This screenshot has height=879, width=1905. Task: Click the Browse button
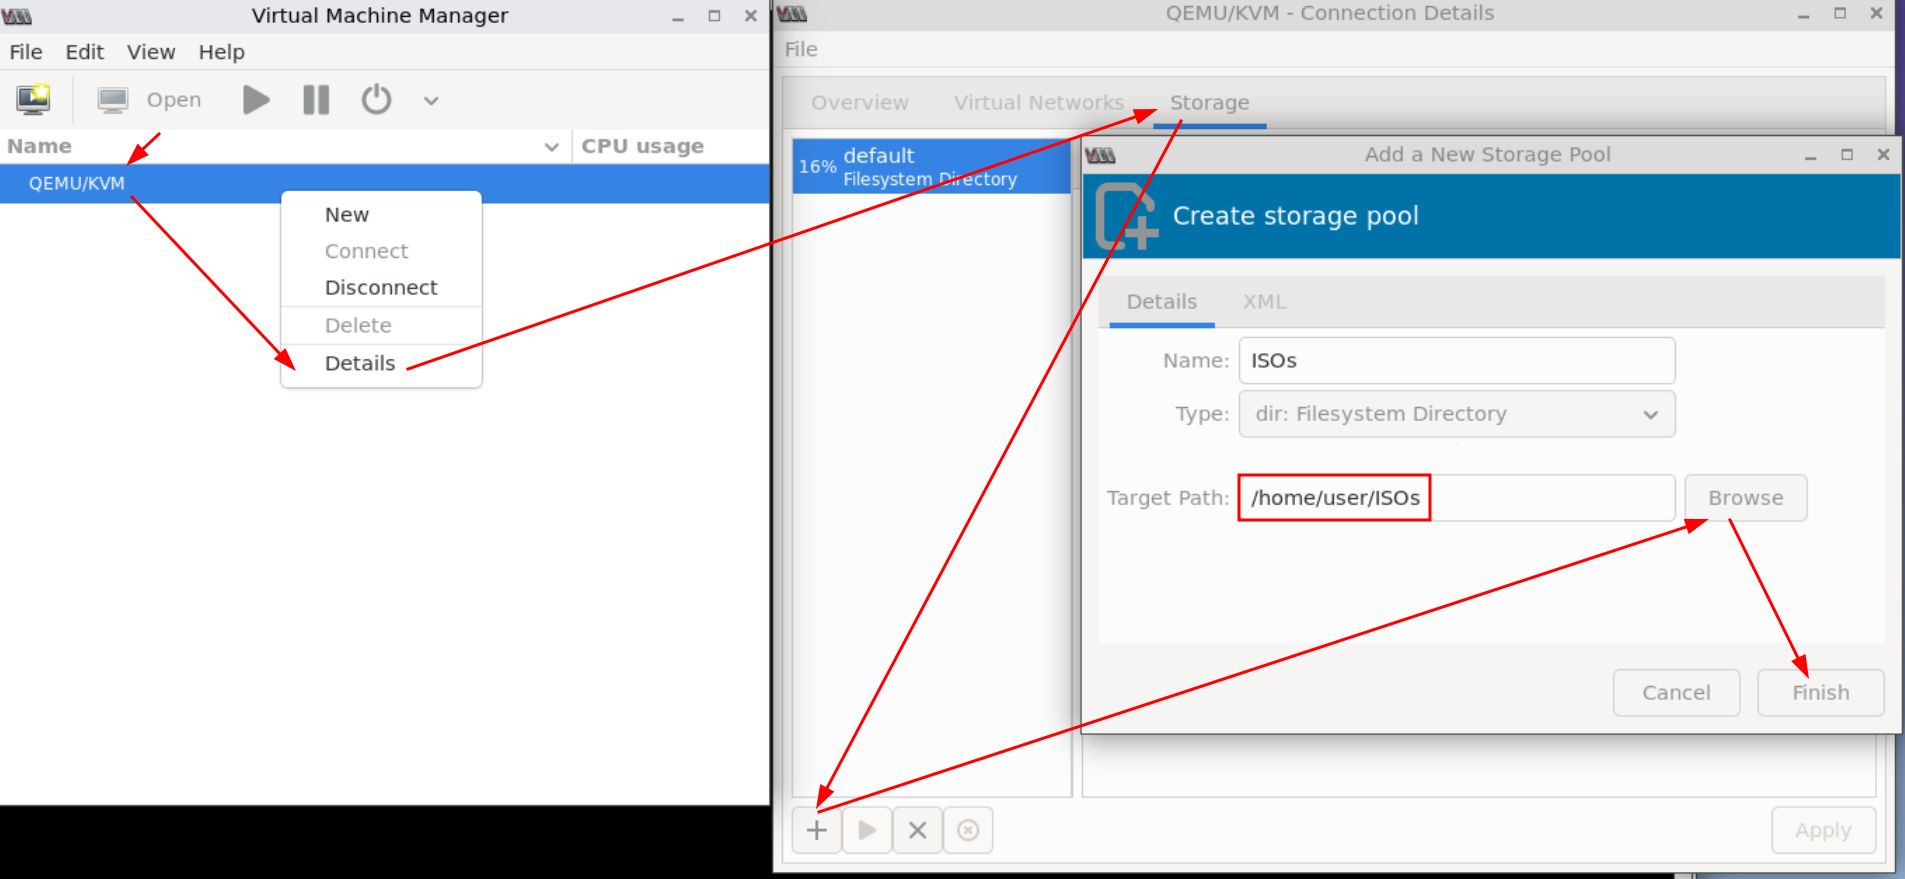click(1746, 498)
